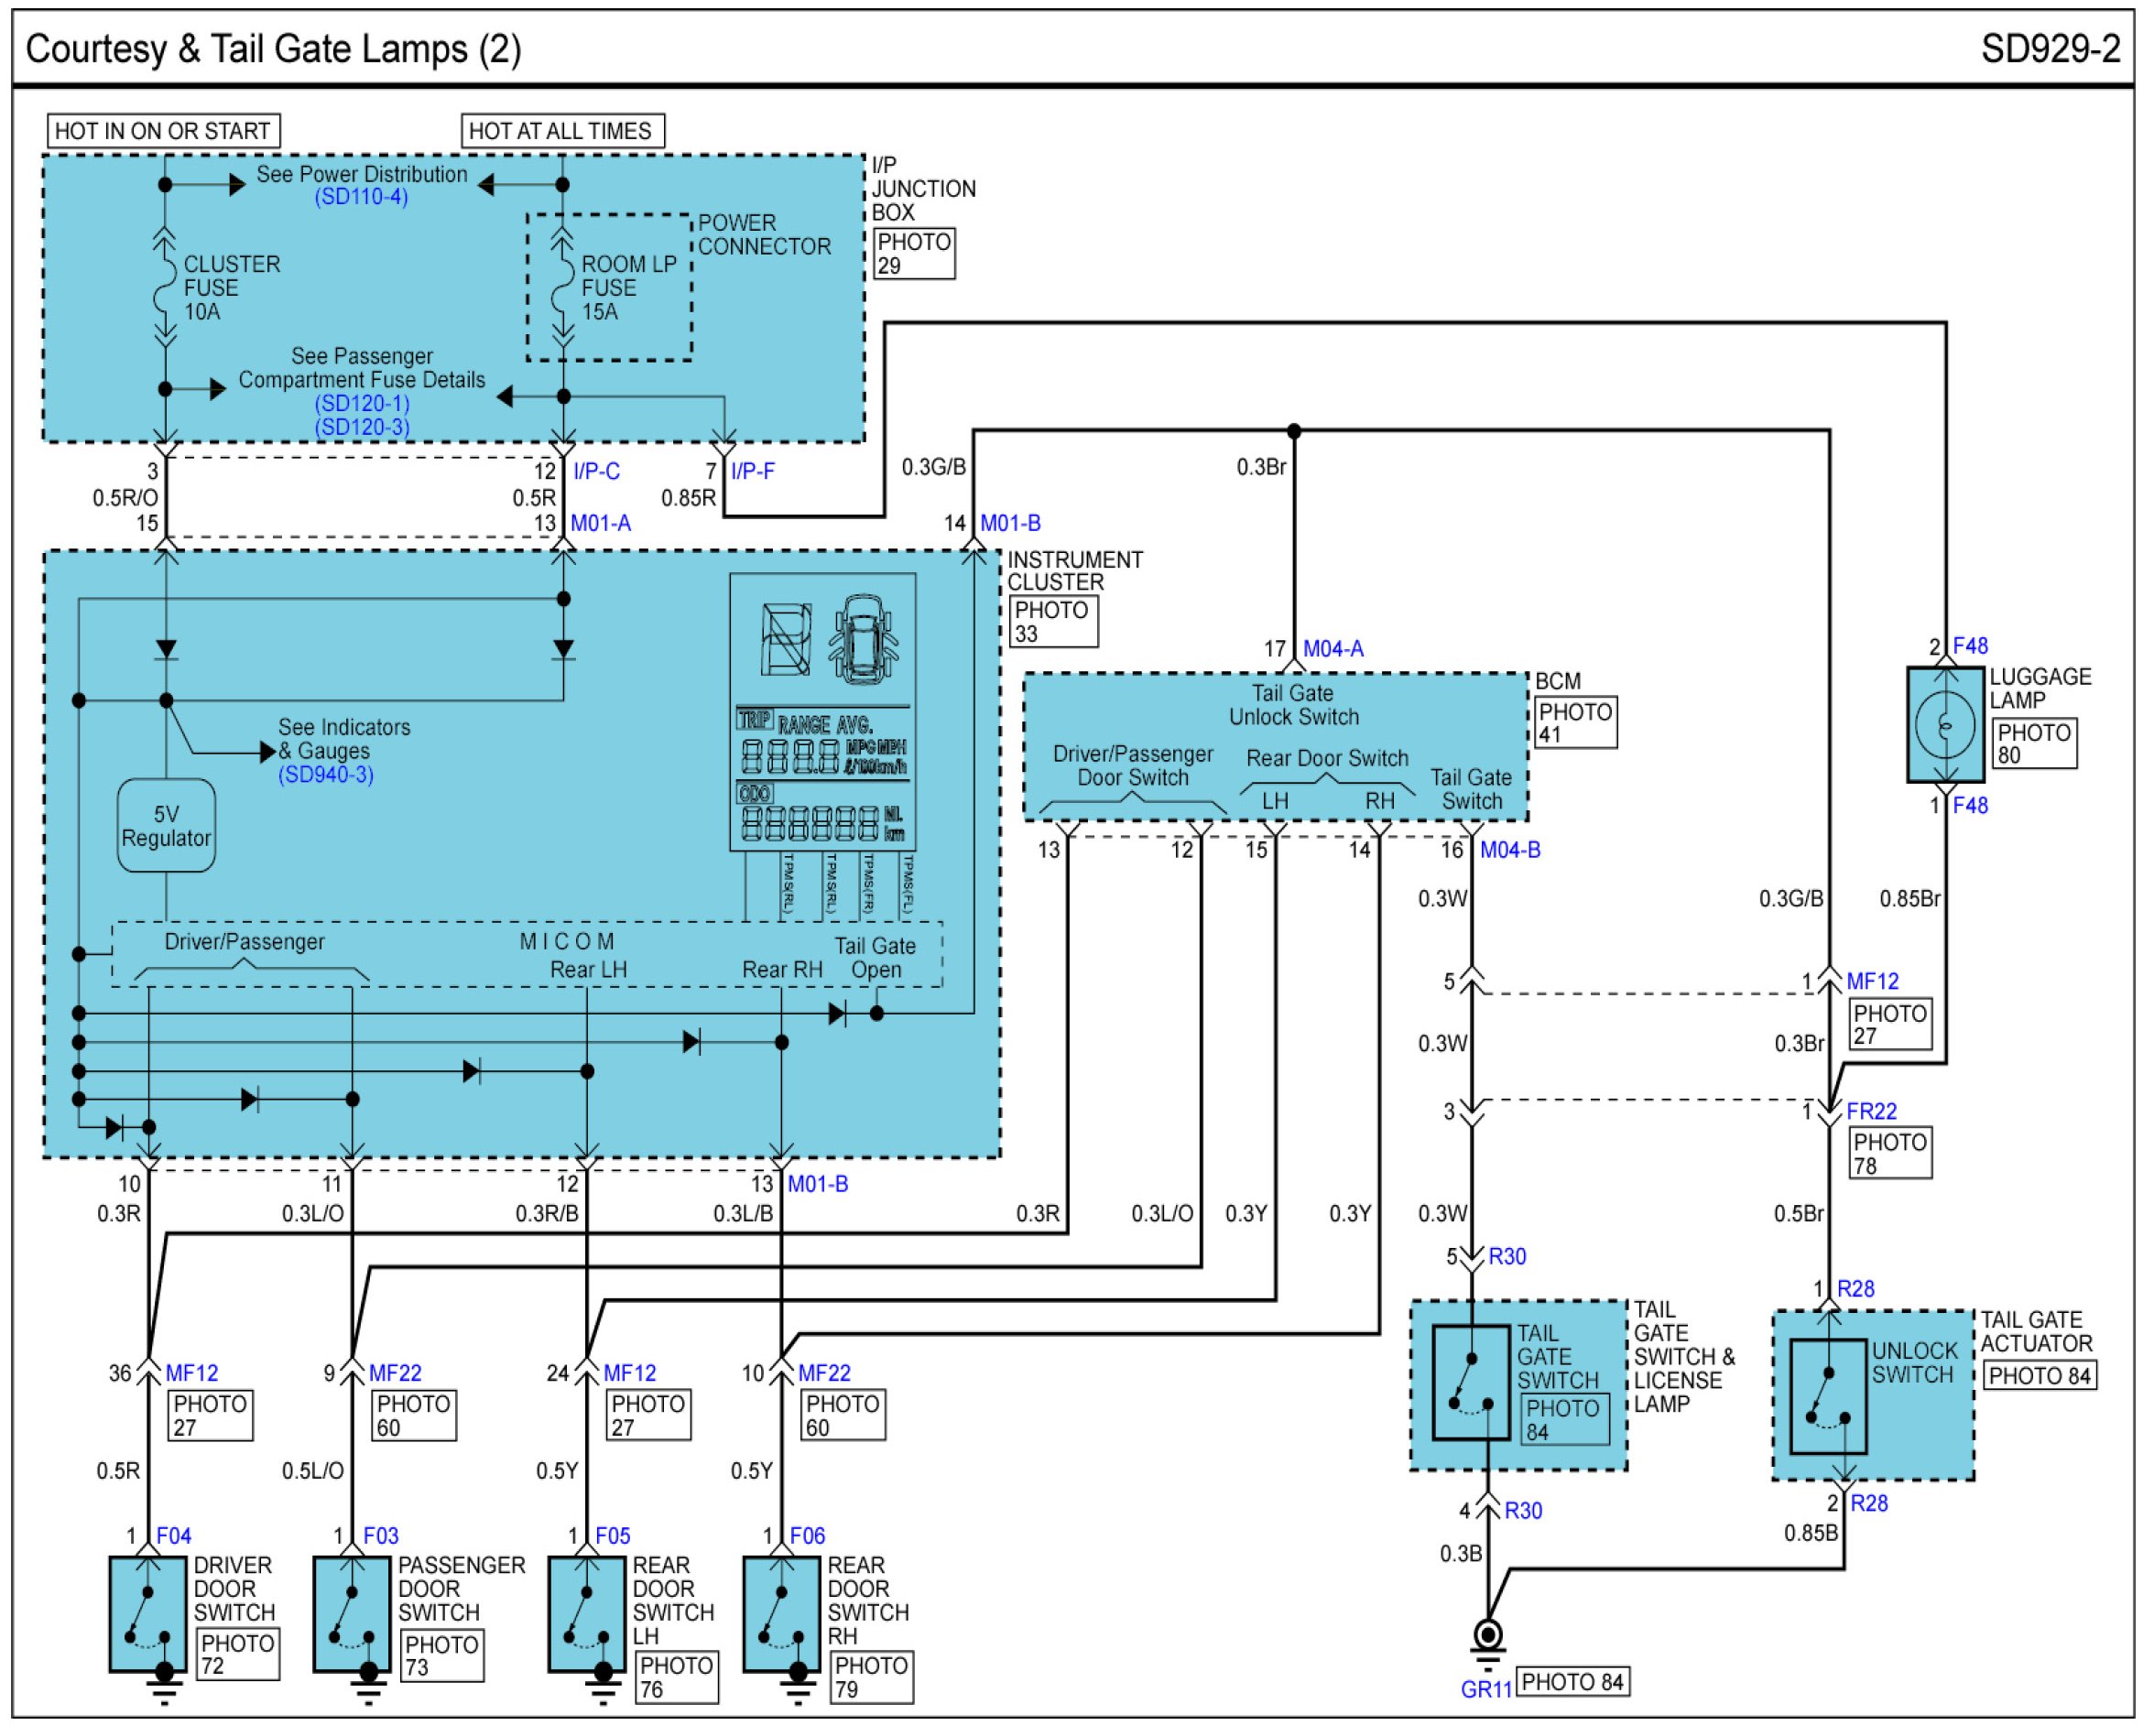Open the SD110-4 power distribution link
The image size is (2154, 1736).
[361, 197]
